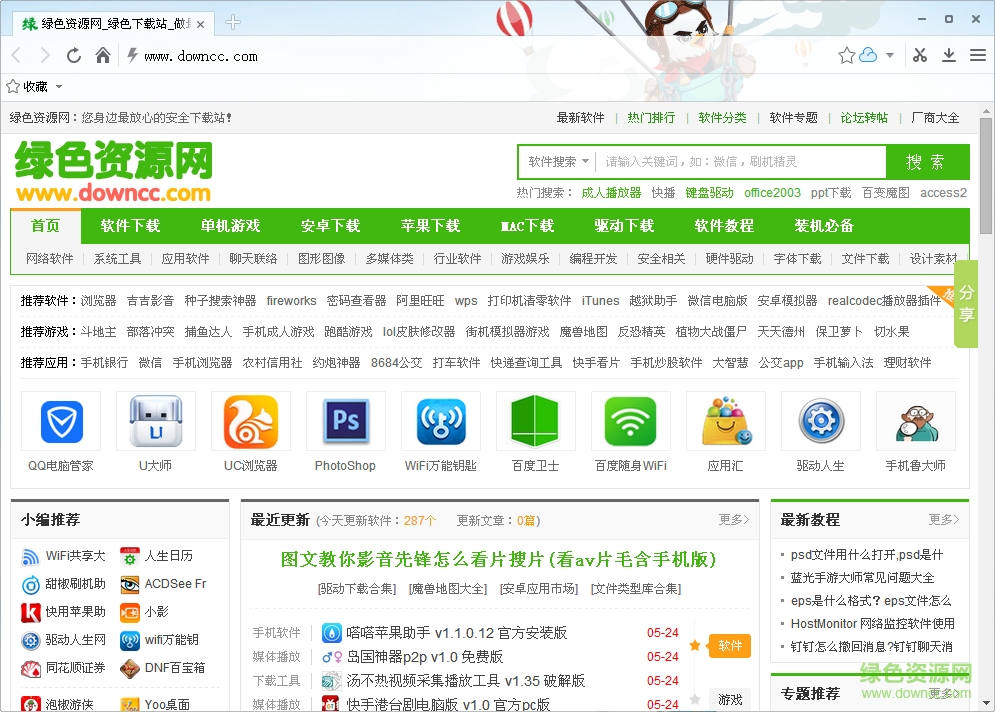Viewport: 995px width, 712px height.
Task: Open the 论坛转帖 top link
Action: 864,117
